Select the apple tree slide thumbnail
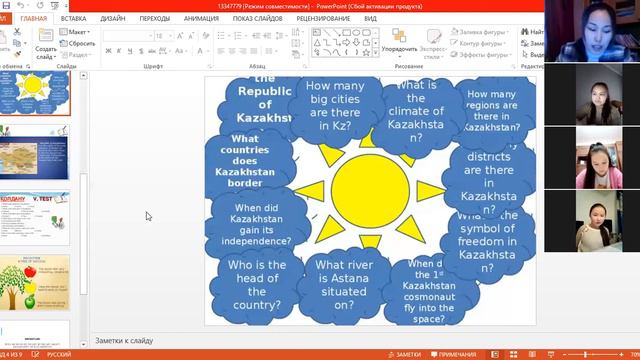 pos(34,283)
